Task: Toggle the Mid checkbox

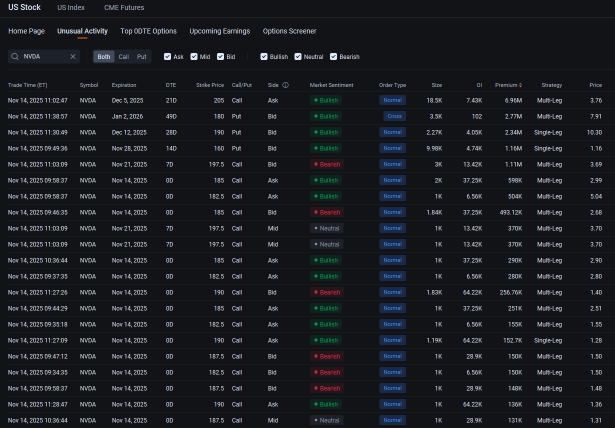Action: 194,57
